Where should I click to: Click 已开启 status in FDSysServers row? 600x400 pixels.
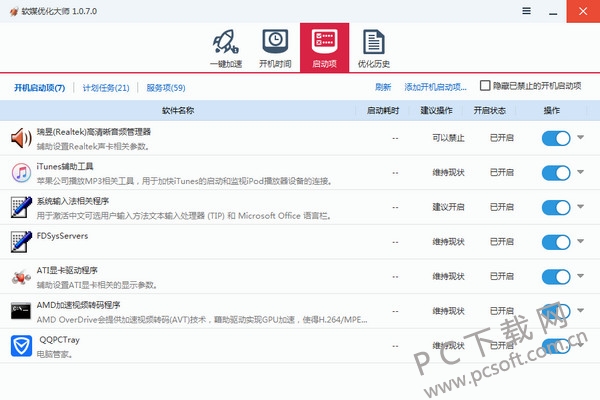(502, 242)
